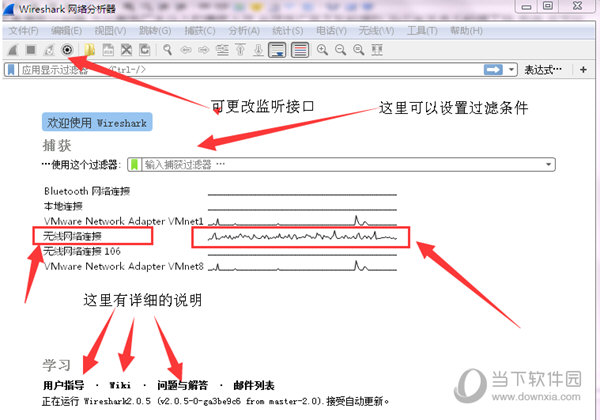Viewport: 600px width, 420px height.
Task: Click display filter bookmark icon
Action: [11, 70]
